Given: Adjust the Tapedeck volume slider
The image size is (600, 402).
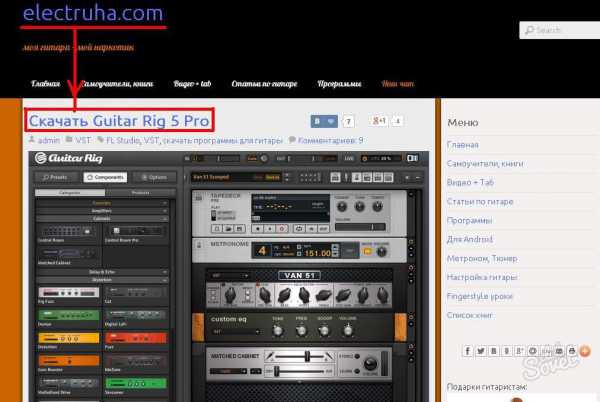Looking at the screenshot, I should [x=360, y=227].
